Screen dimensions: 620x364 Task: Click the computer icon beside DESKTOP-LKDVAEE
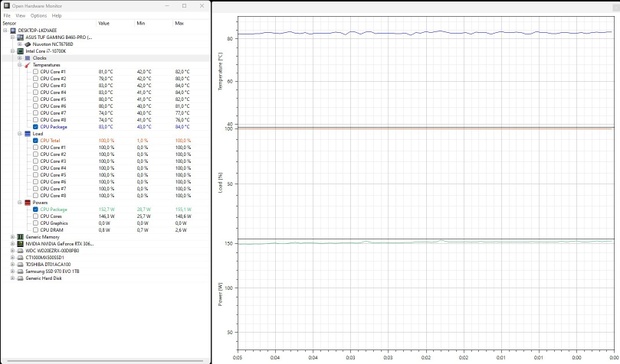(x=13, y=30)
